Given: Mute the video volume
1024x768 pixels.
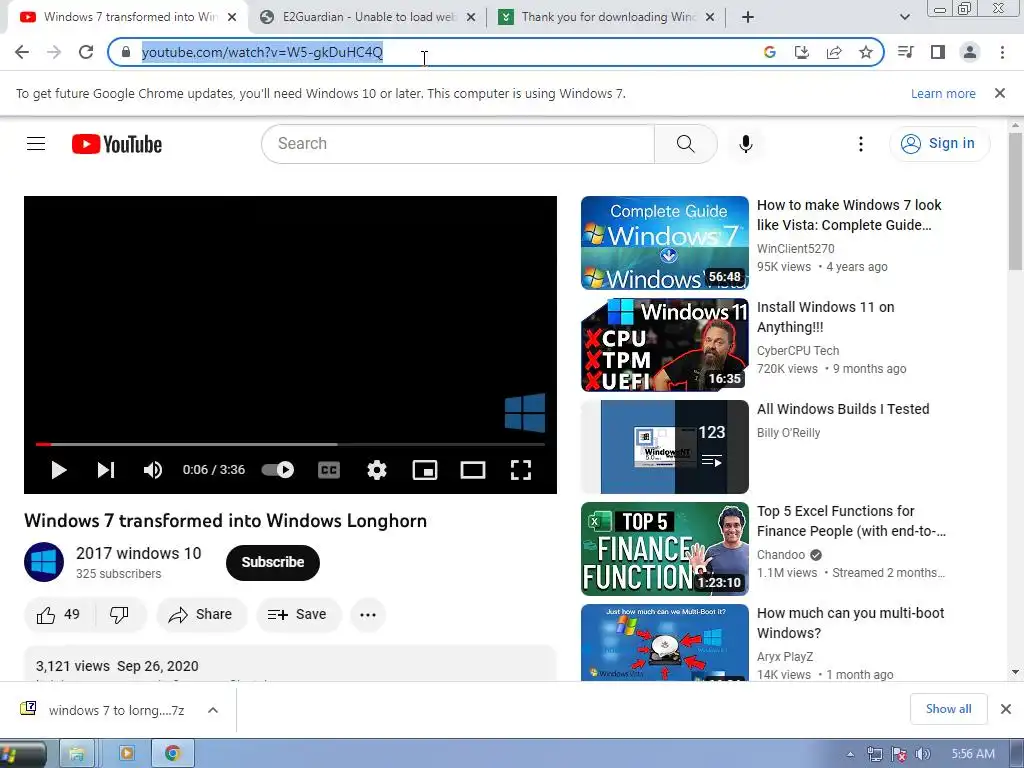Looking at the screenshot, I should pos(153,470).
